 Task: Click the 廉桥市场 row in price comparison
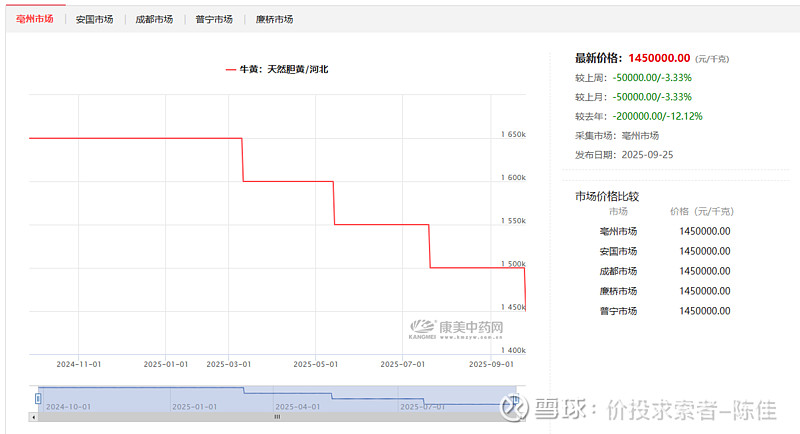point(665,291)
